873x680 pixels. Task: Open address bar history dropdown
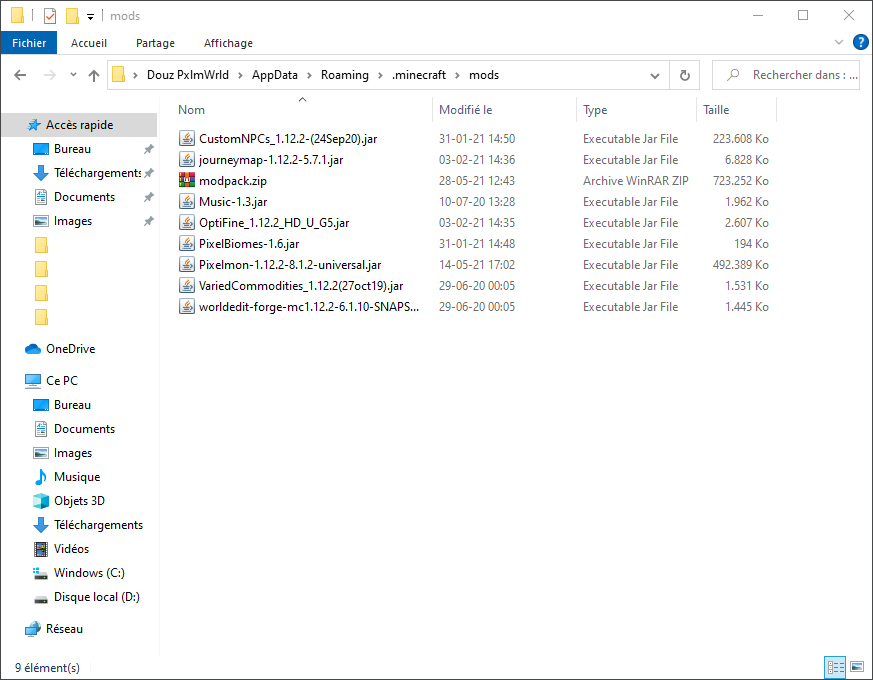(655, 75)
